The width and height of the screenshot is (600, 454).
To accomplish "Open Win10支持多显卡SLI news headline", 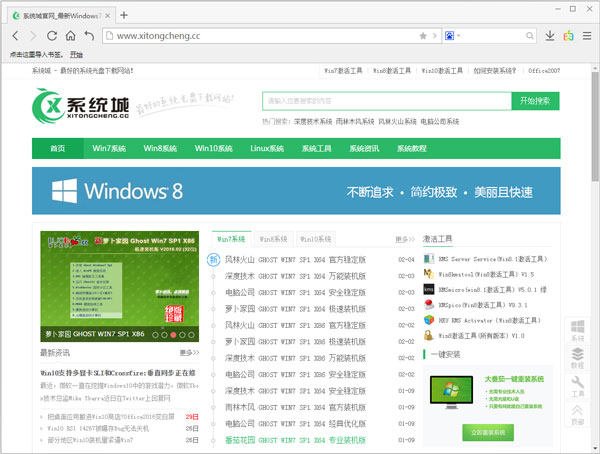I will [x=118, y=373].
